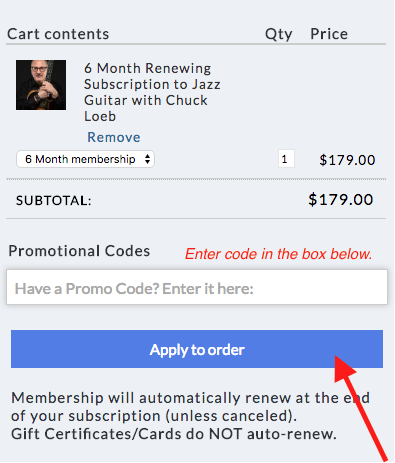Click the Price column header
This screenshot has width=395, height=463.
click(x=329, y=34)
